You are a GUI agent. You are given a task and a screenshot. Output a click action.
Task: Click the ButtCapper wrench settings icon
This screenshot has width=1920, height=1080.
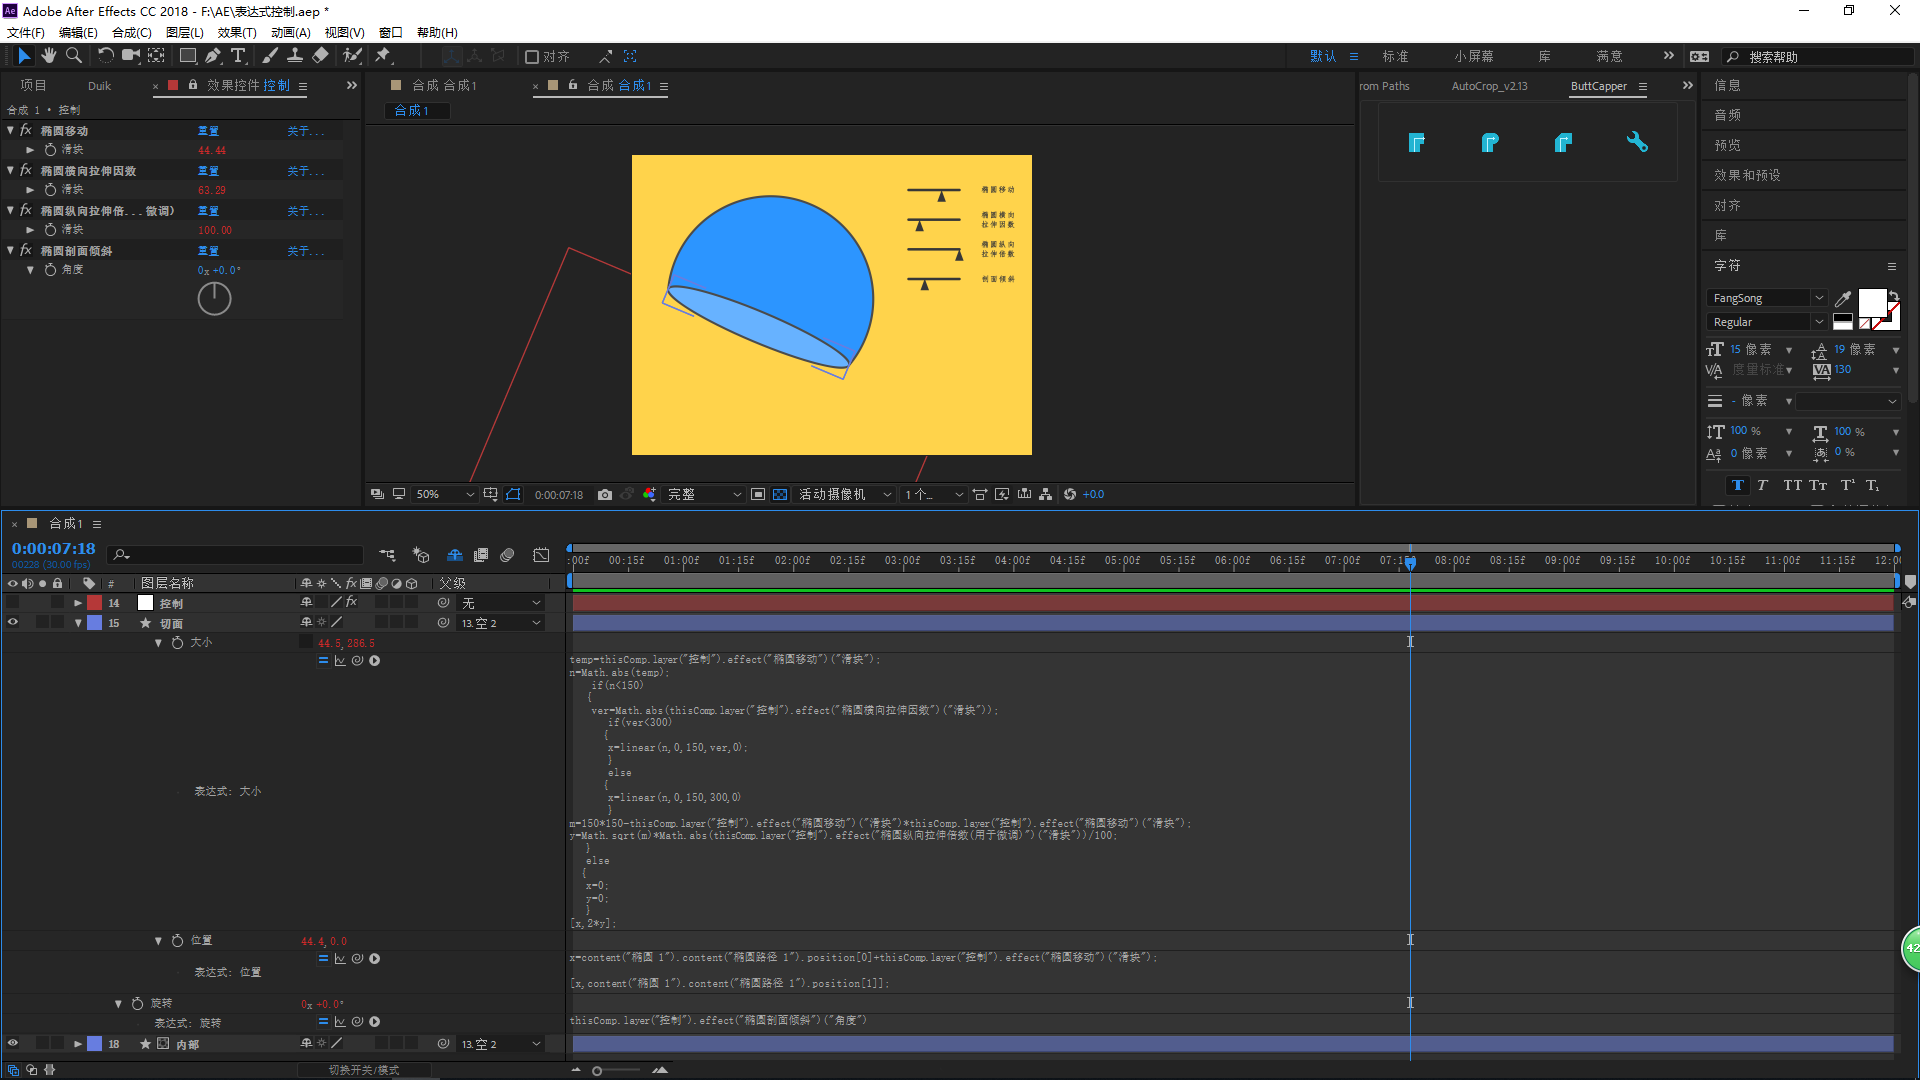pos(1637,142)
